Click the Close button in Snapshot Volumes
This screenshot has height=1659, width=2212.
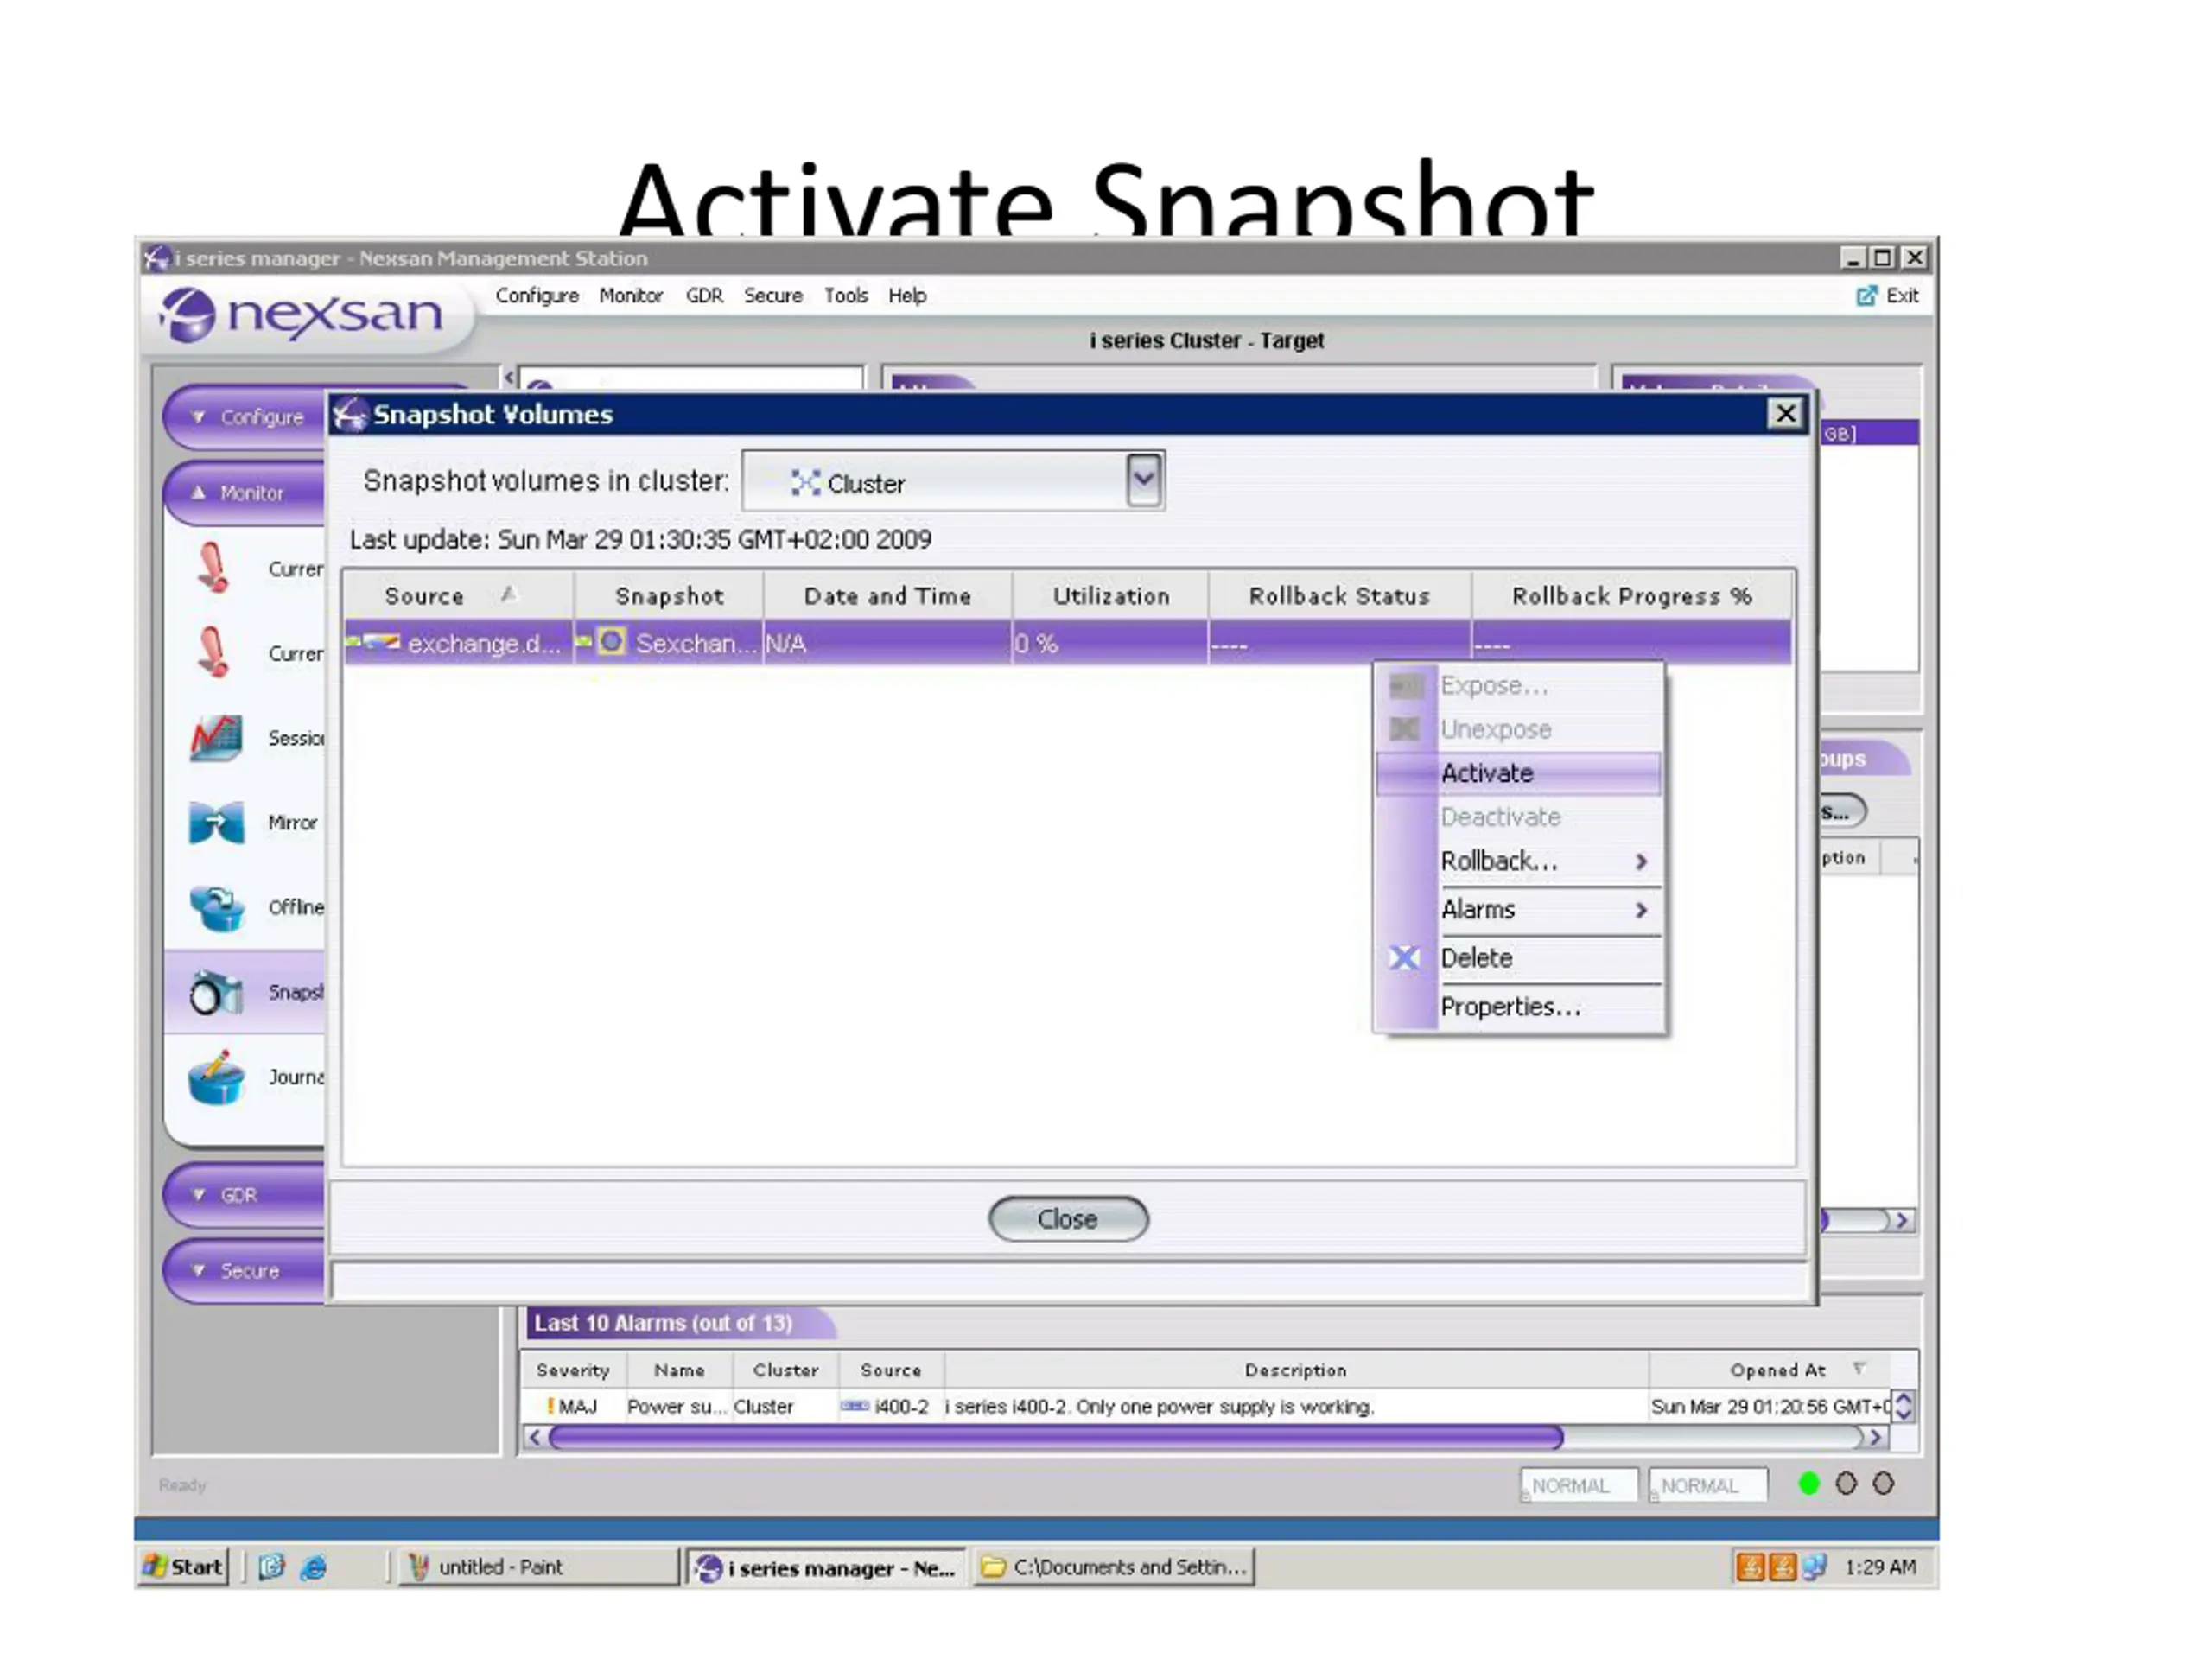pyautogui.click(x=1068, y=1219)
